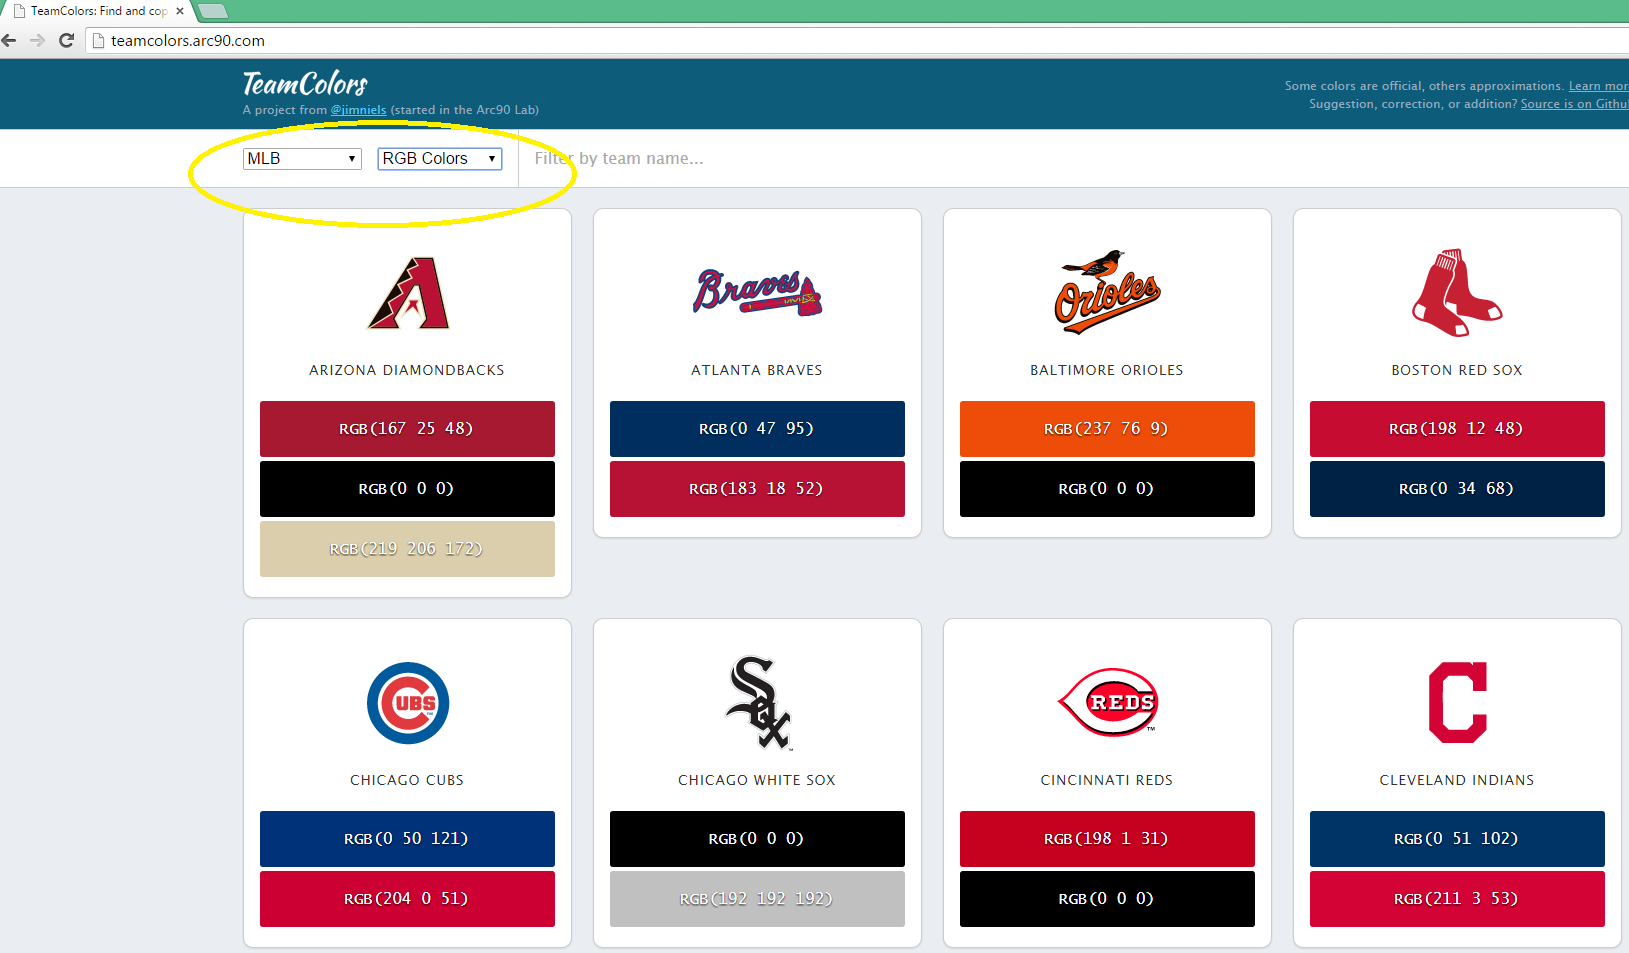Copy Orioles orange RGB(237 76 9)

click(x=1107, y=429)
